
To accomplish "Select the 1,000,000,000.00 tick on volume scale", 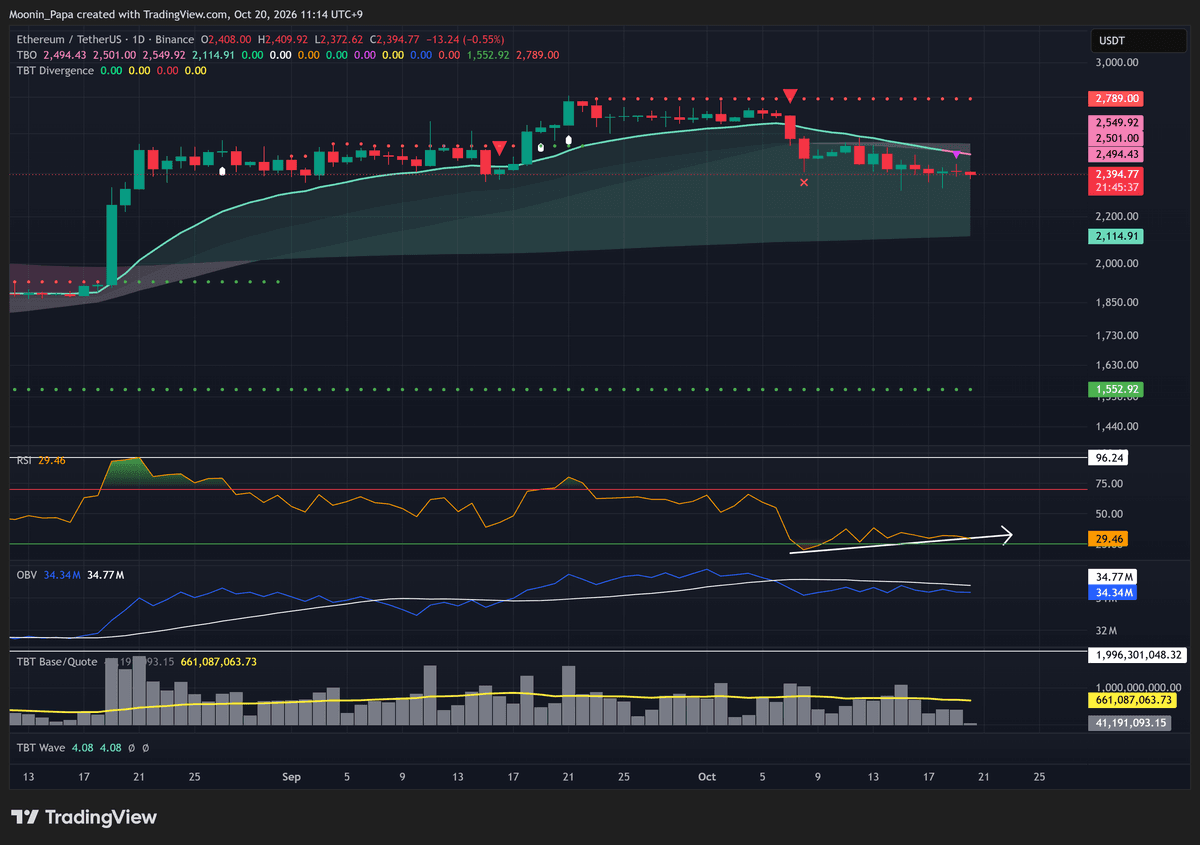I will (x=1137, y=687).
